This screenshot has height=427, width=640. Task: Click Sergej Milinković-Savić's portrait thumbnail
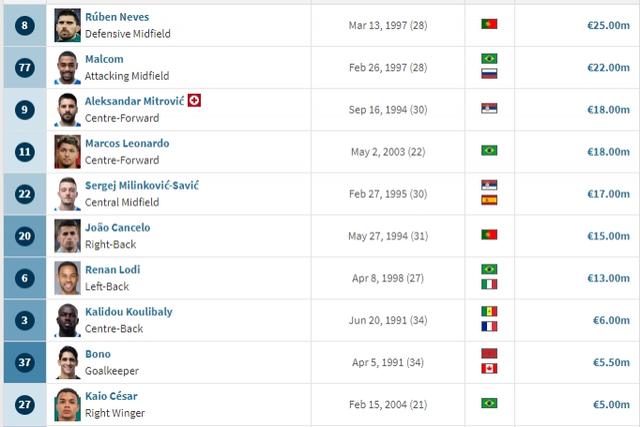pos(67,194)
